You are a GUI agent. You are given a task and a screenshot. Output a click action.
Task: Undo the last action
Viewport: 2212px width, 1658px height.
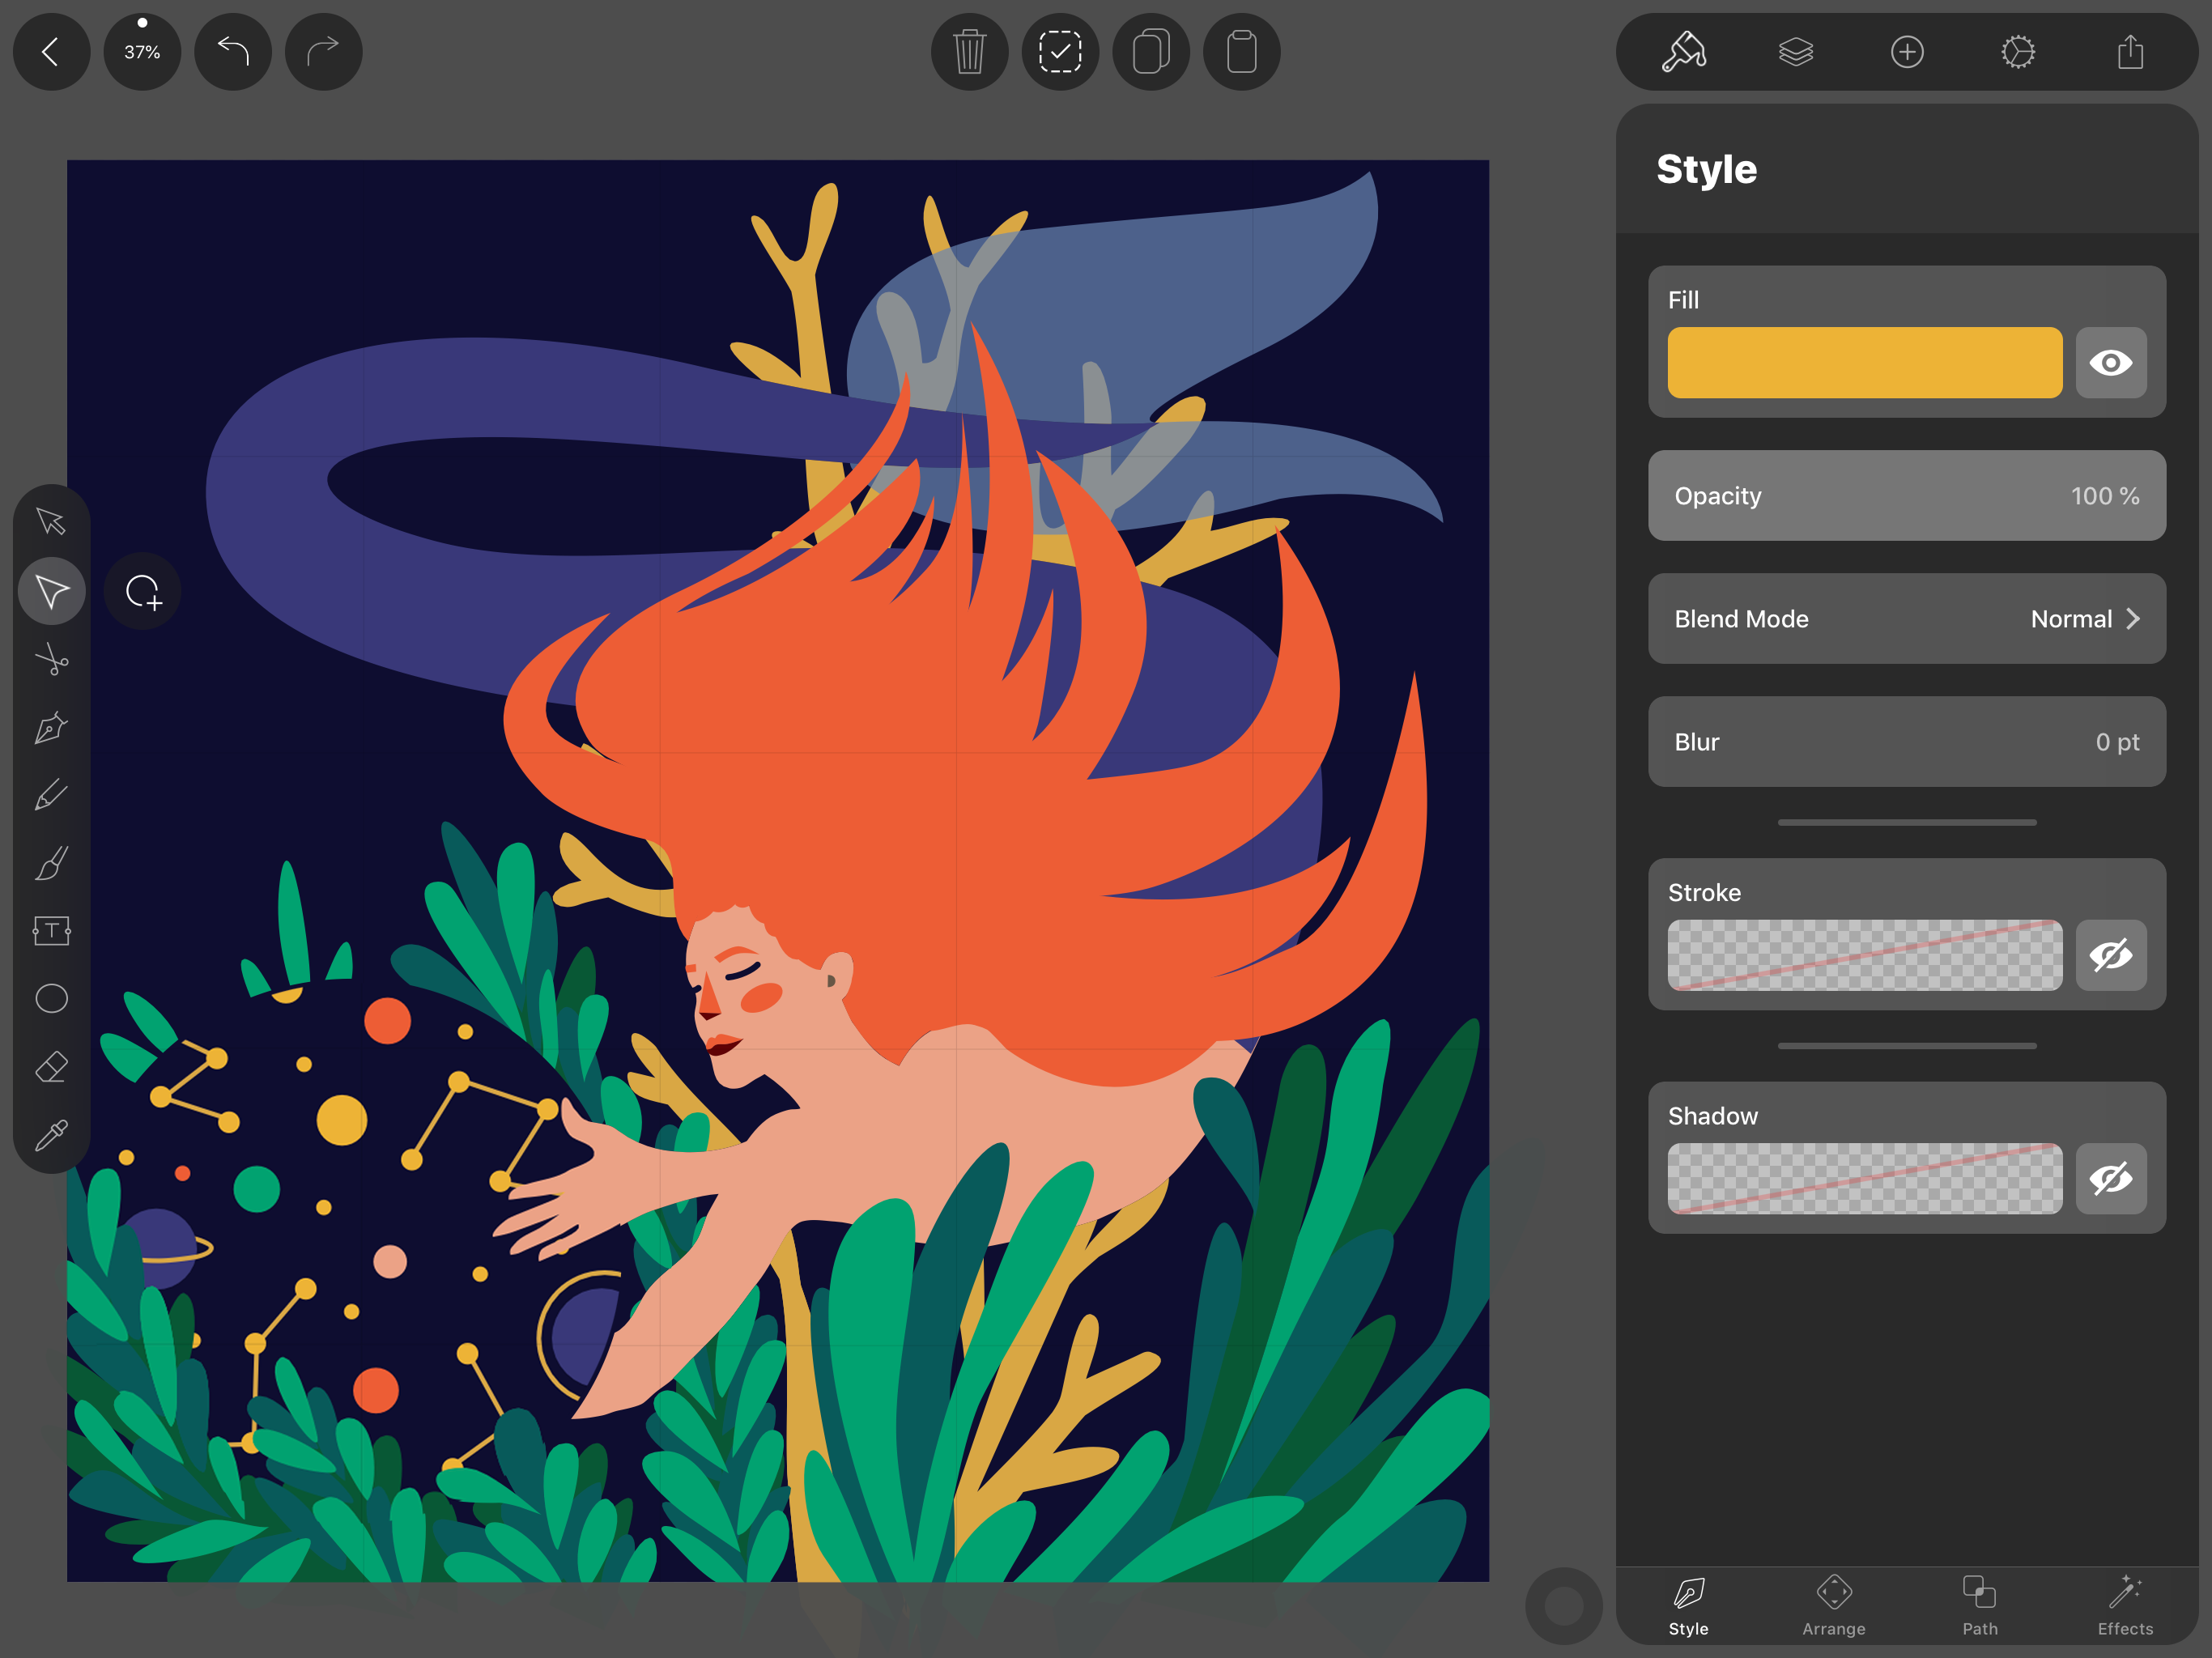click(233, 51)
